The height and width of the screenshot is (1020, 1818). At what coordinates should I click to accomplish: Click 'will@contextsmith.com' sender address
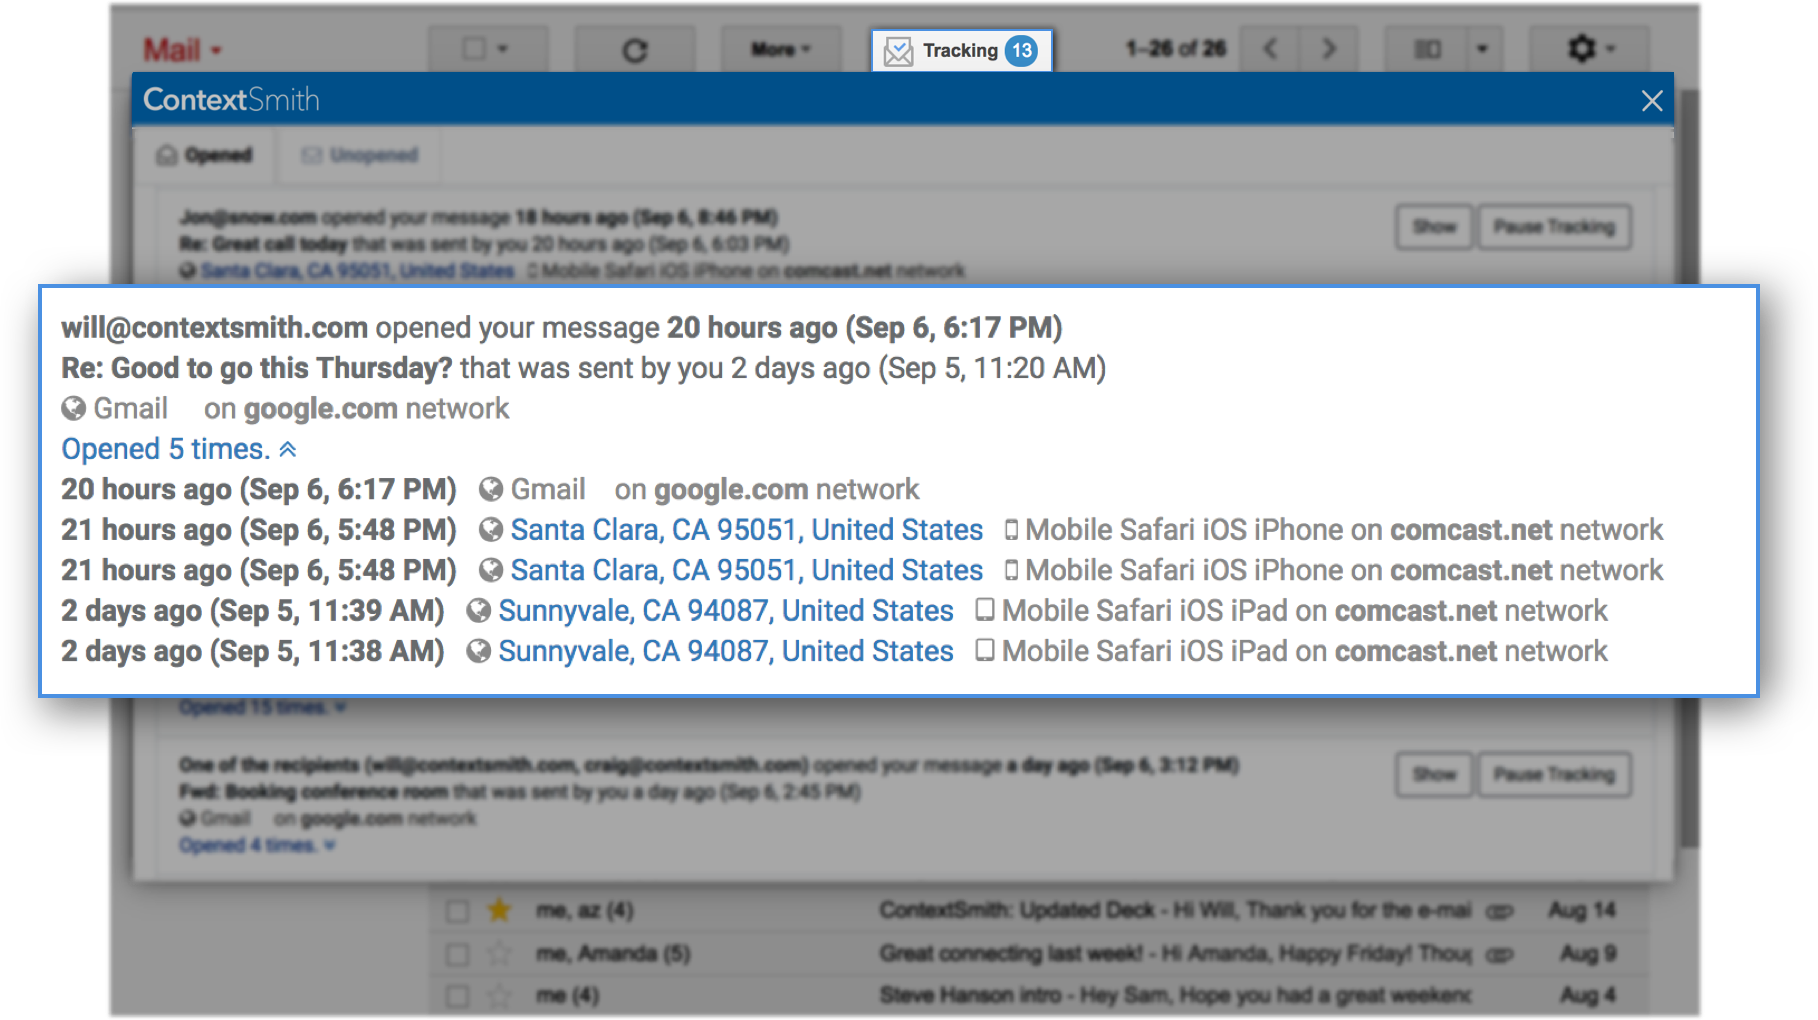[214, 328]
